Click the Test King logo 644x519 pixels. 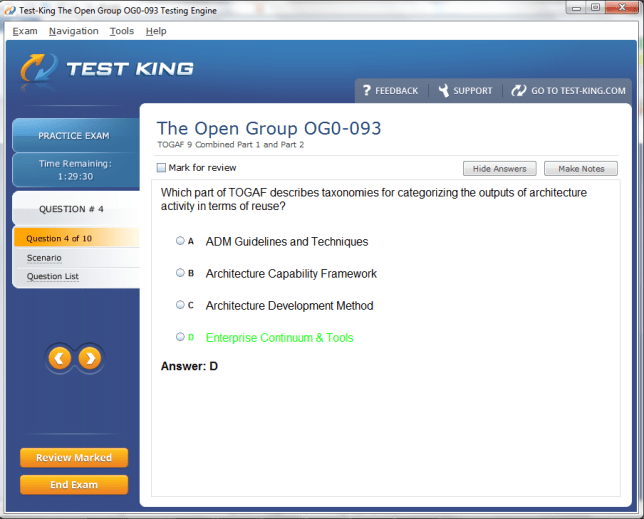[107, 69]
